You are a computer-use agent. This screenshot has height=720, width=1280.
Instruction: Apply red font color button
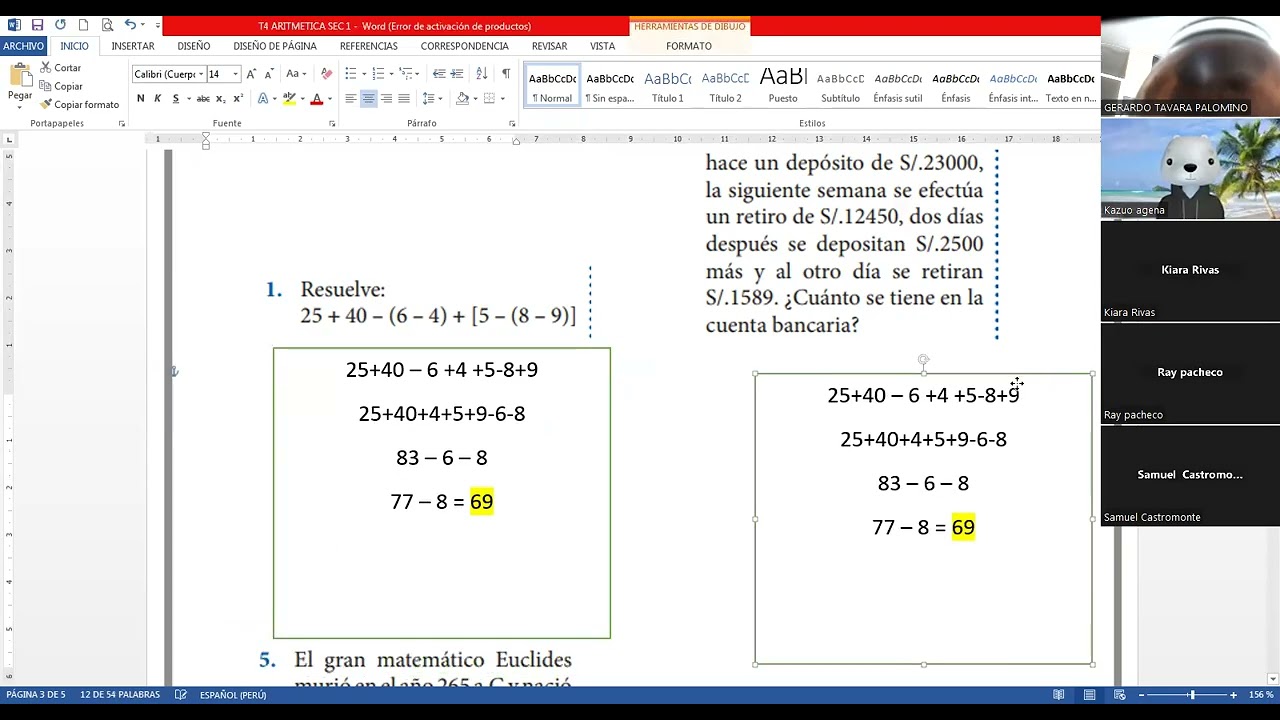[316, 98]
